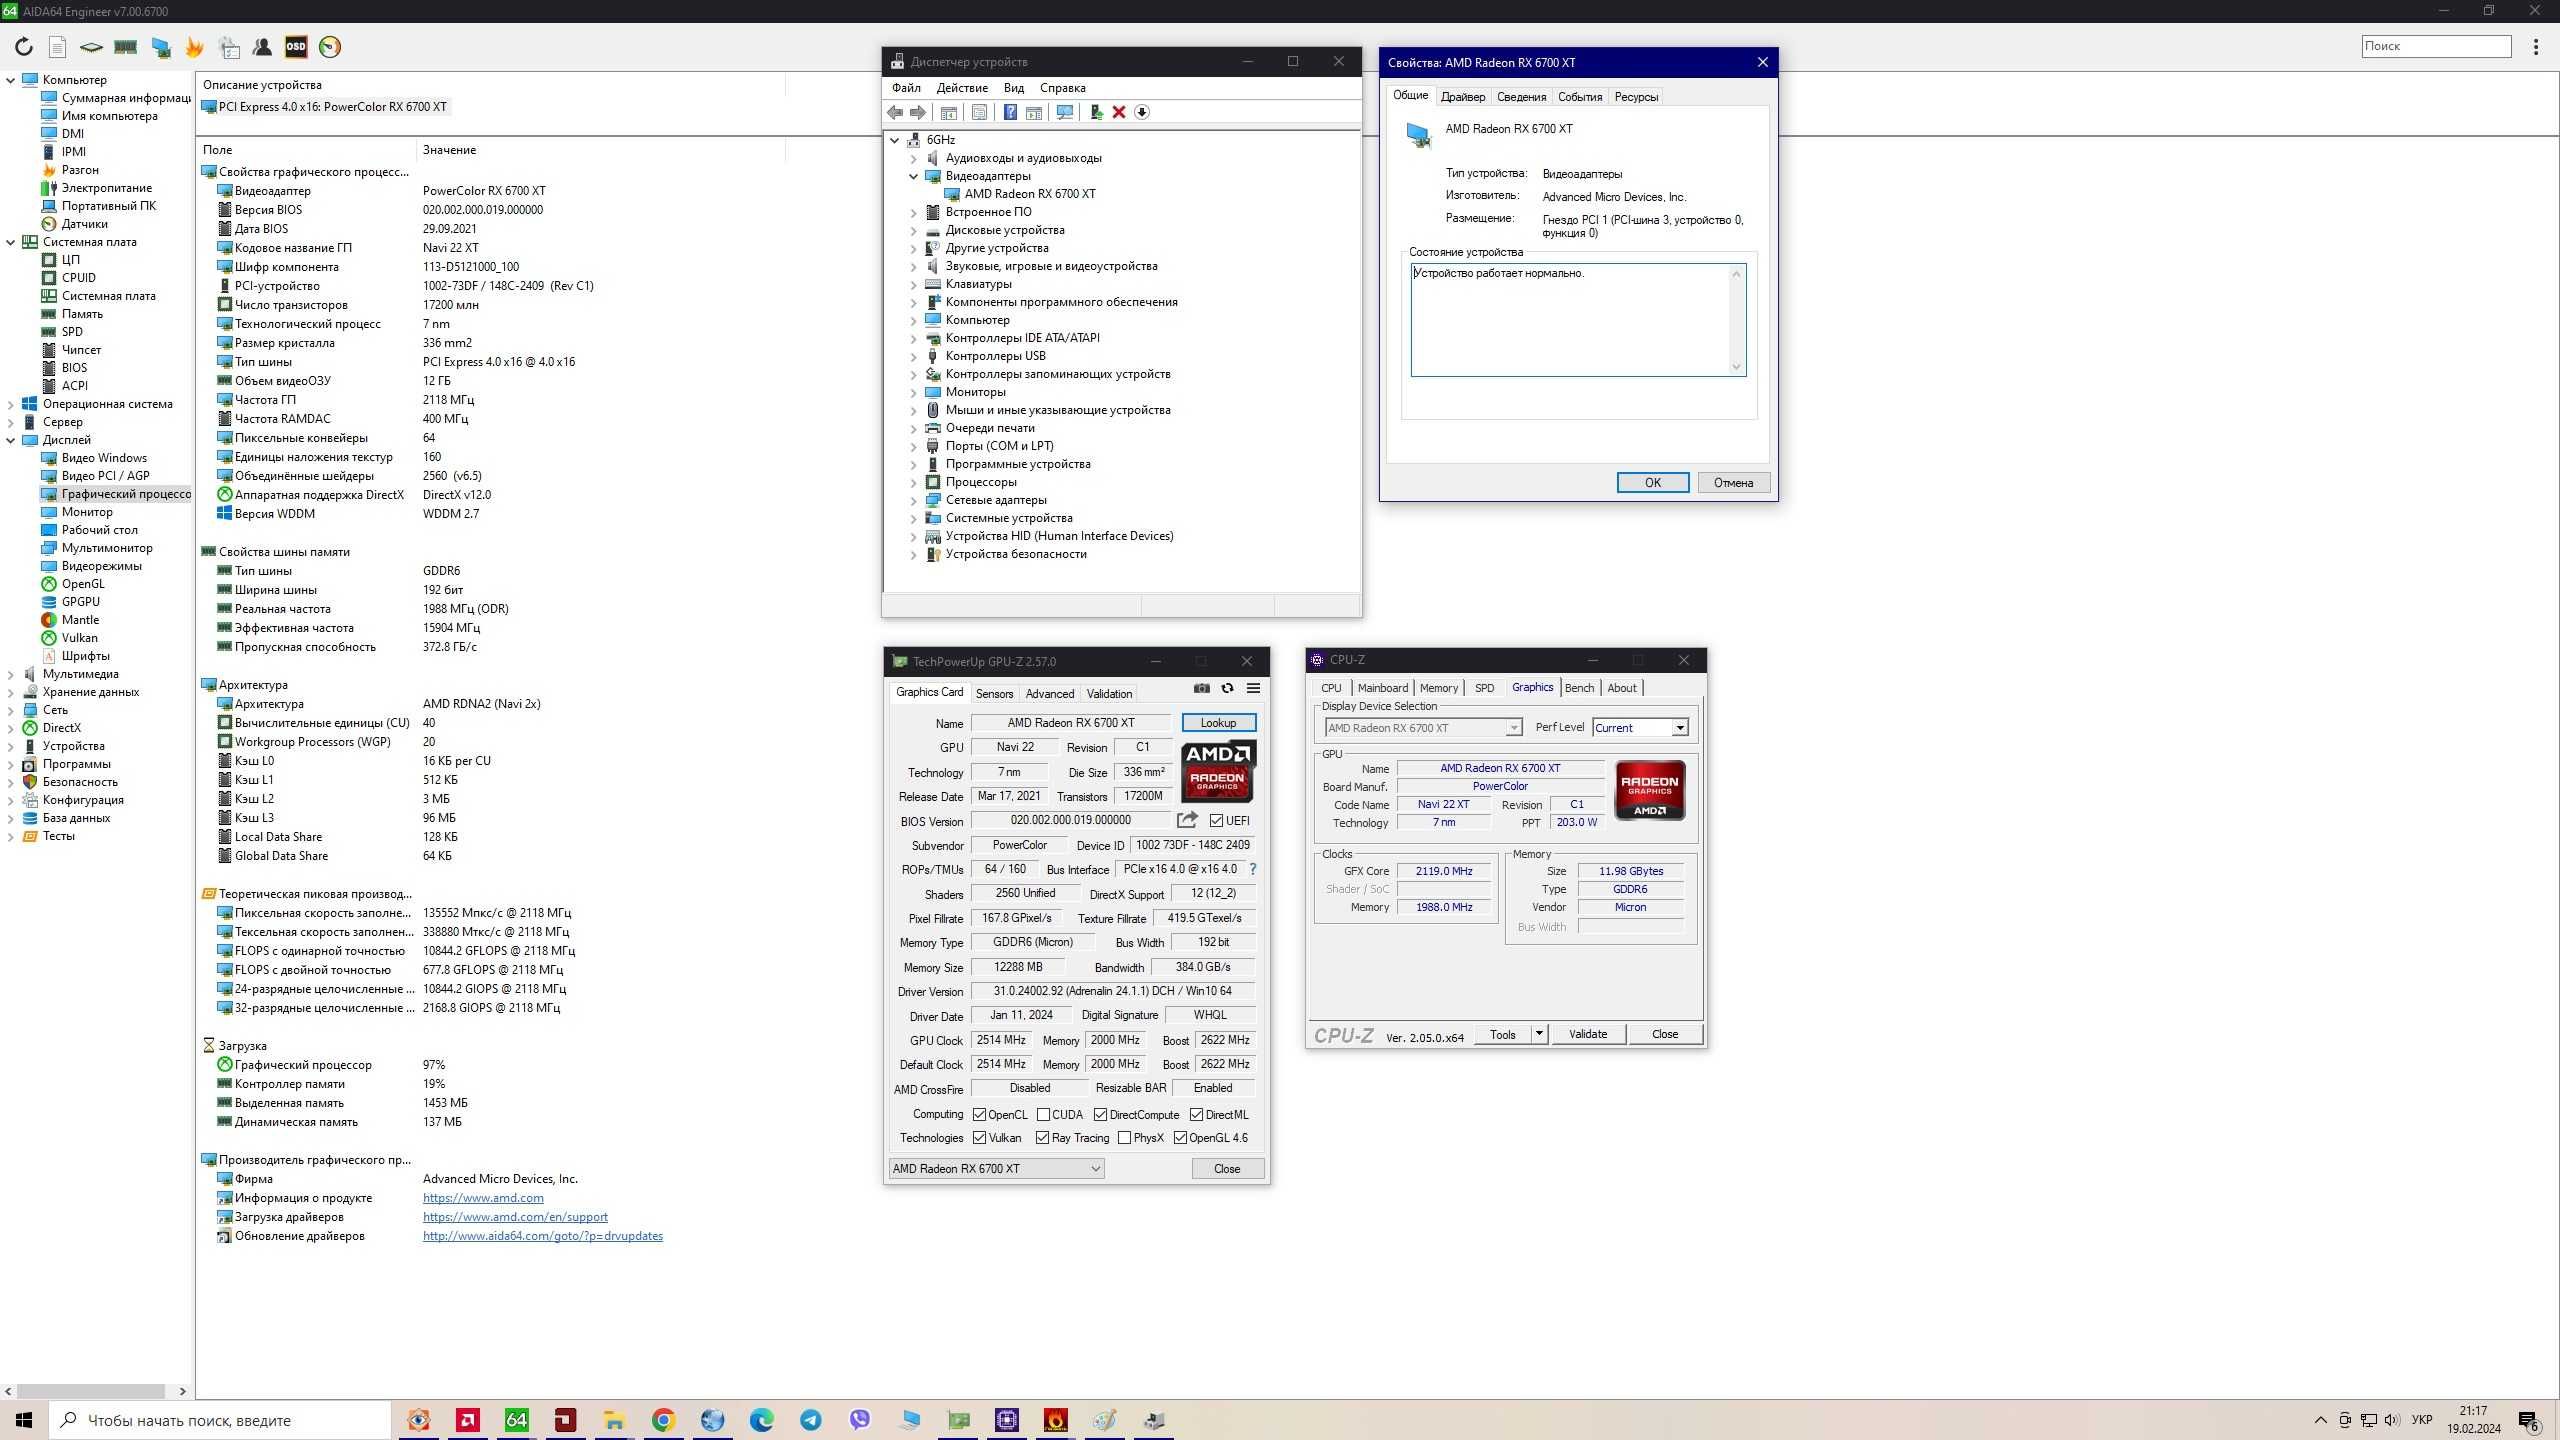Image resolution: width=2560 pixels, height=1440 pixels.
Task: Expand the Мониторы node in Device Manager
Action: tap(913, 392)
